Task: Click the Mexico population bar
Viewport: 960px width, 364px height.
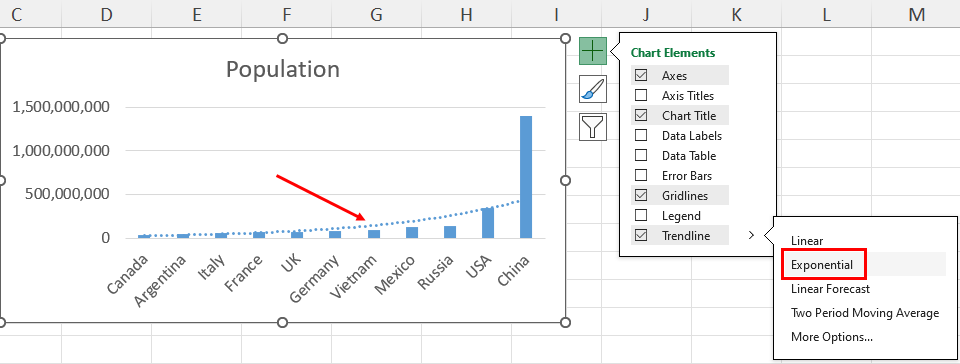Action: 412,232
